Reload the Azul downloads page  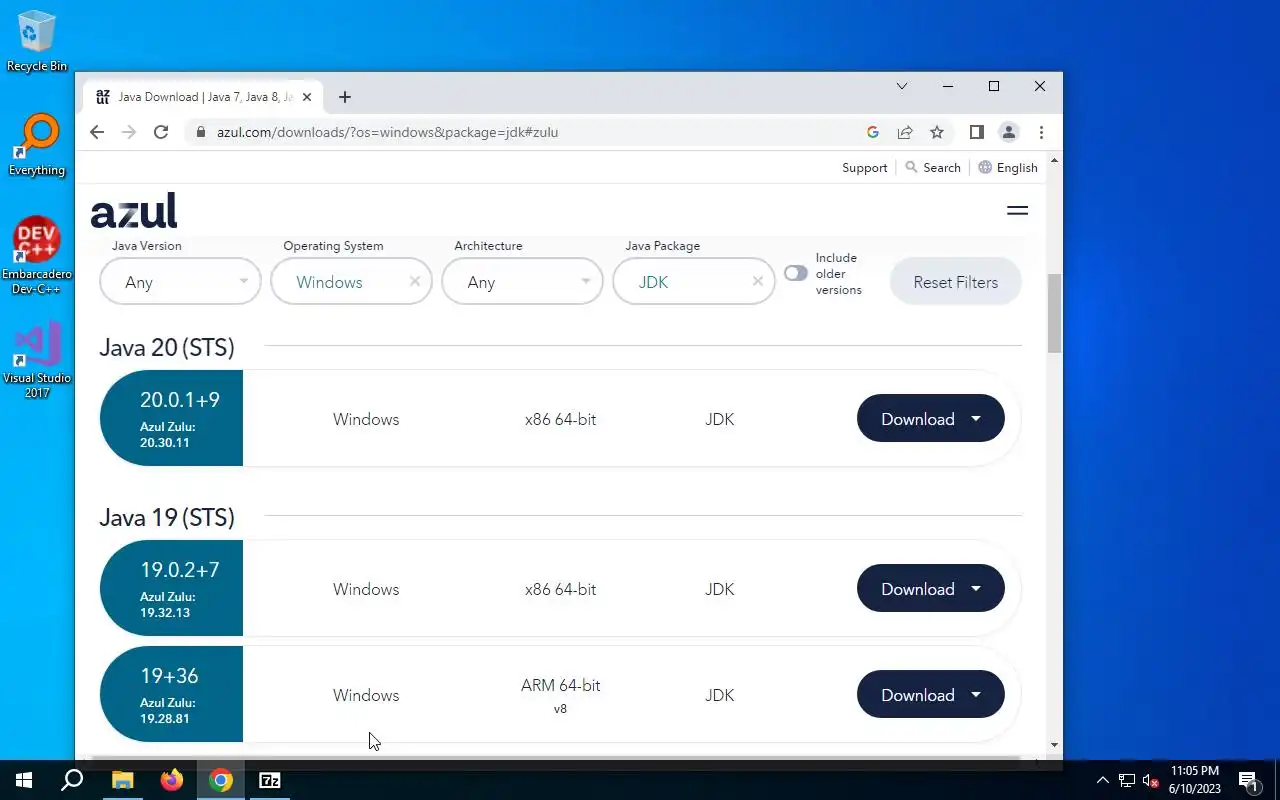pos(160,132)
